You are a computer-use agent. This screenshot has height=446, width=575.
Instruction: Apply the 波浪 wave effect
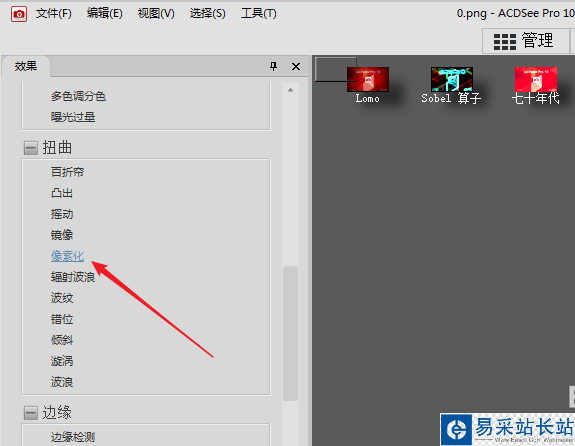(62, 382)
